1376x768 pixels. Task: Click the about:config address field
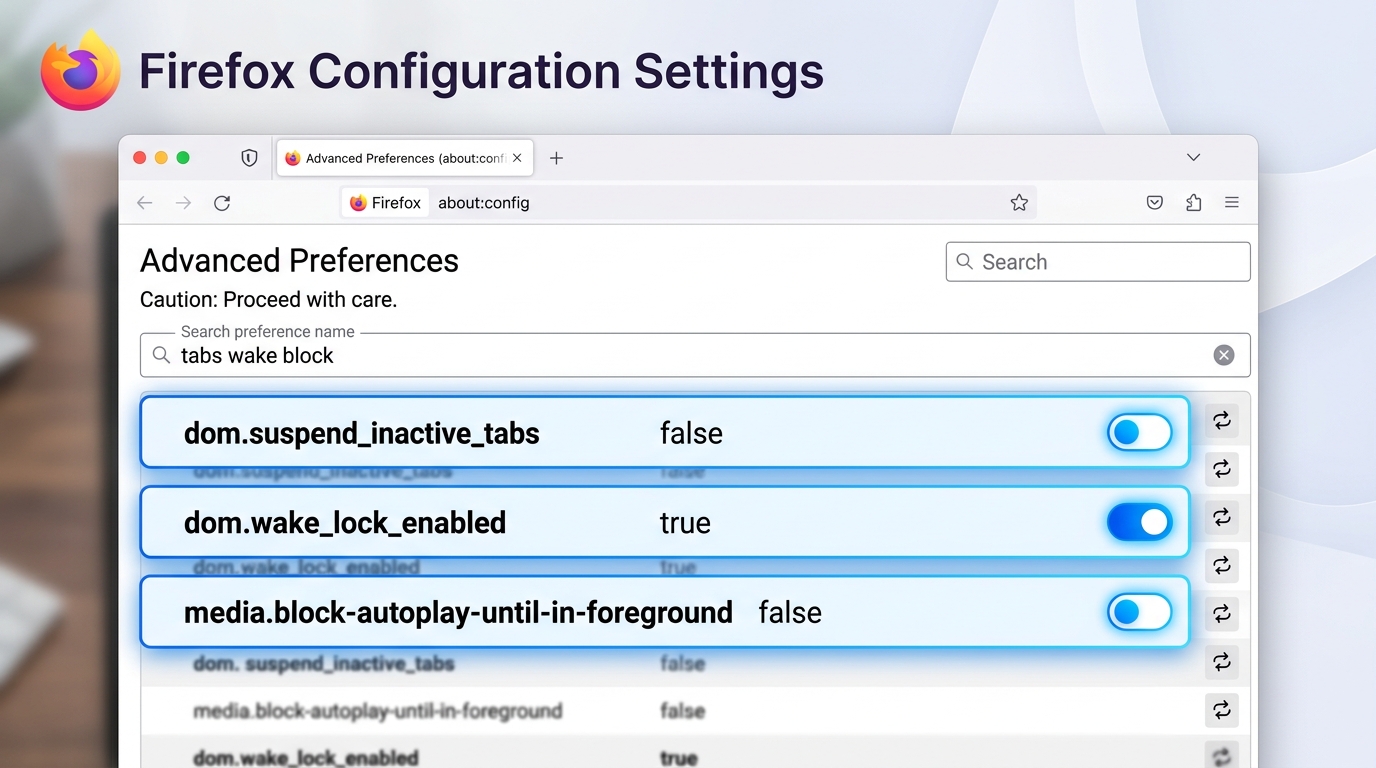(x=690, y=203)
